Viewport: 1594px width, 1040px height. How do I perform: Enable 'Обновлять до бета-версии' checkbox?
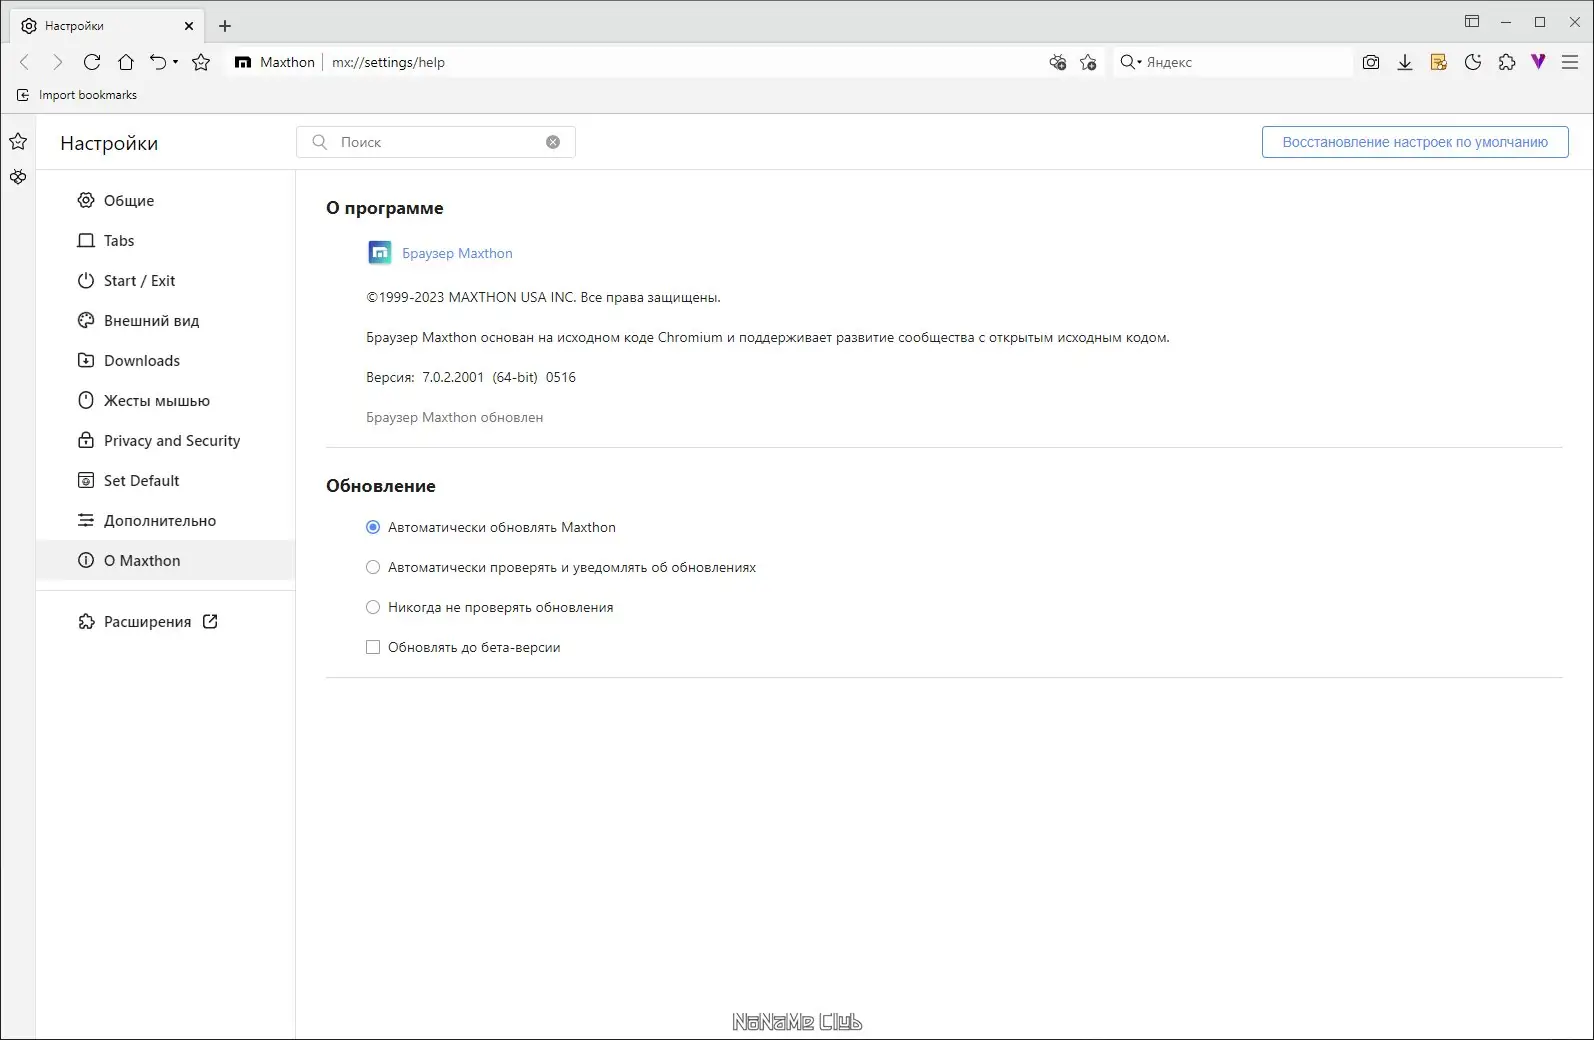[373, 647]
